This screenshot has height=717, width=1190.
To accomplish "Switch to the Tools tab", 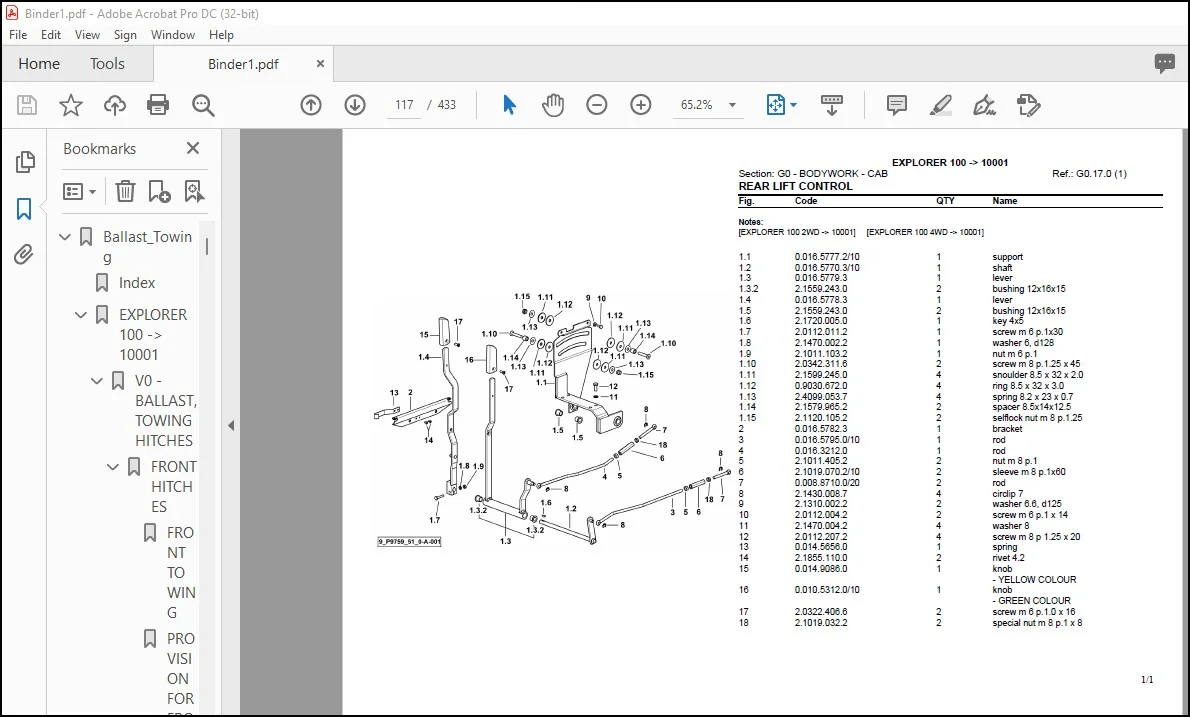I will (x=107, y=64).
